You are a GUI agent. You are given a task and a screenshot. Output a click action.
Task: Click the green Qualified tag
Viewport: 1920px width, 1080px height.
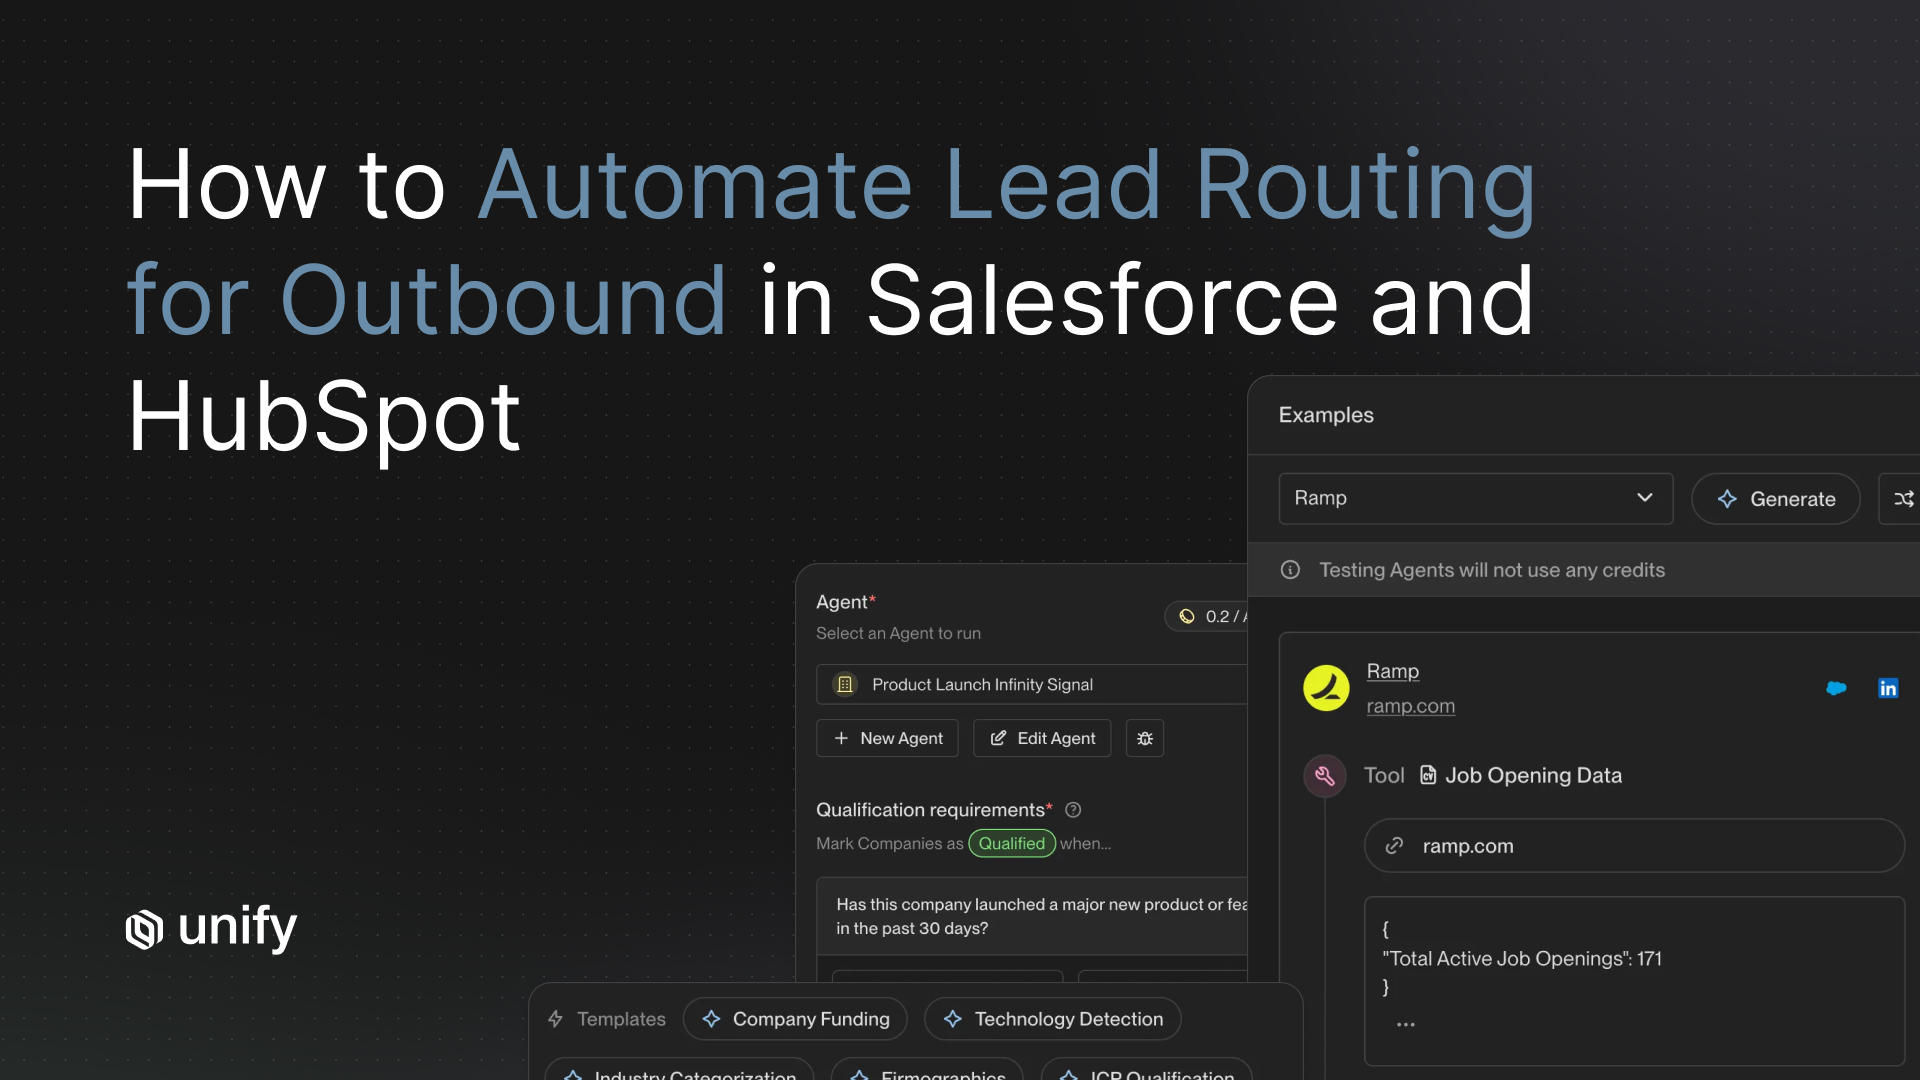tap(1012, 843)
